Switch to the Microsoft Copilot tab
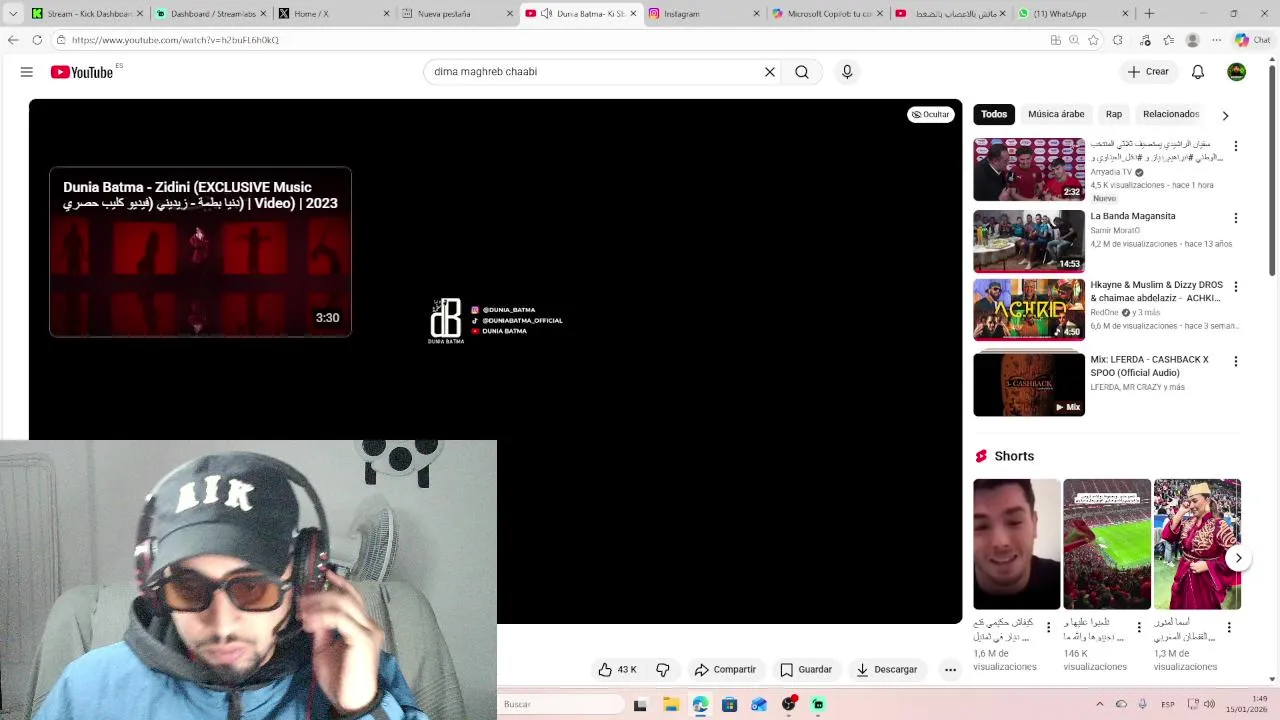Viewport: 1280px width, 720px height. pos(827,14)
